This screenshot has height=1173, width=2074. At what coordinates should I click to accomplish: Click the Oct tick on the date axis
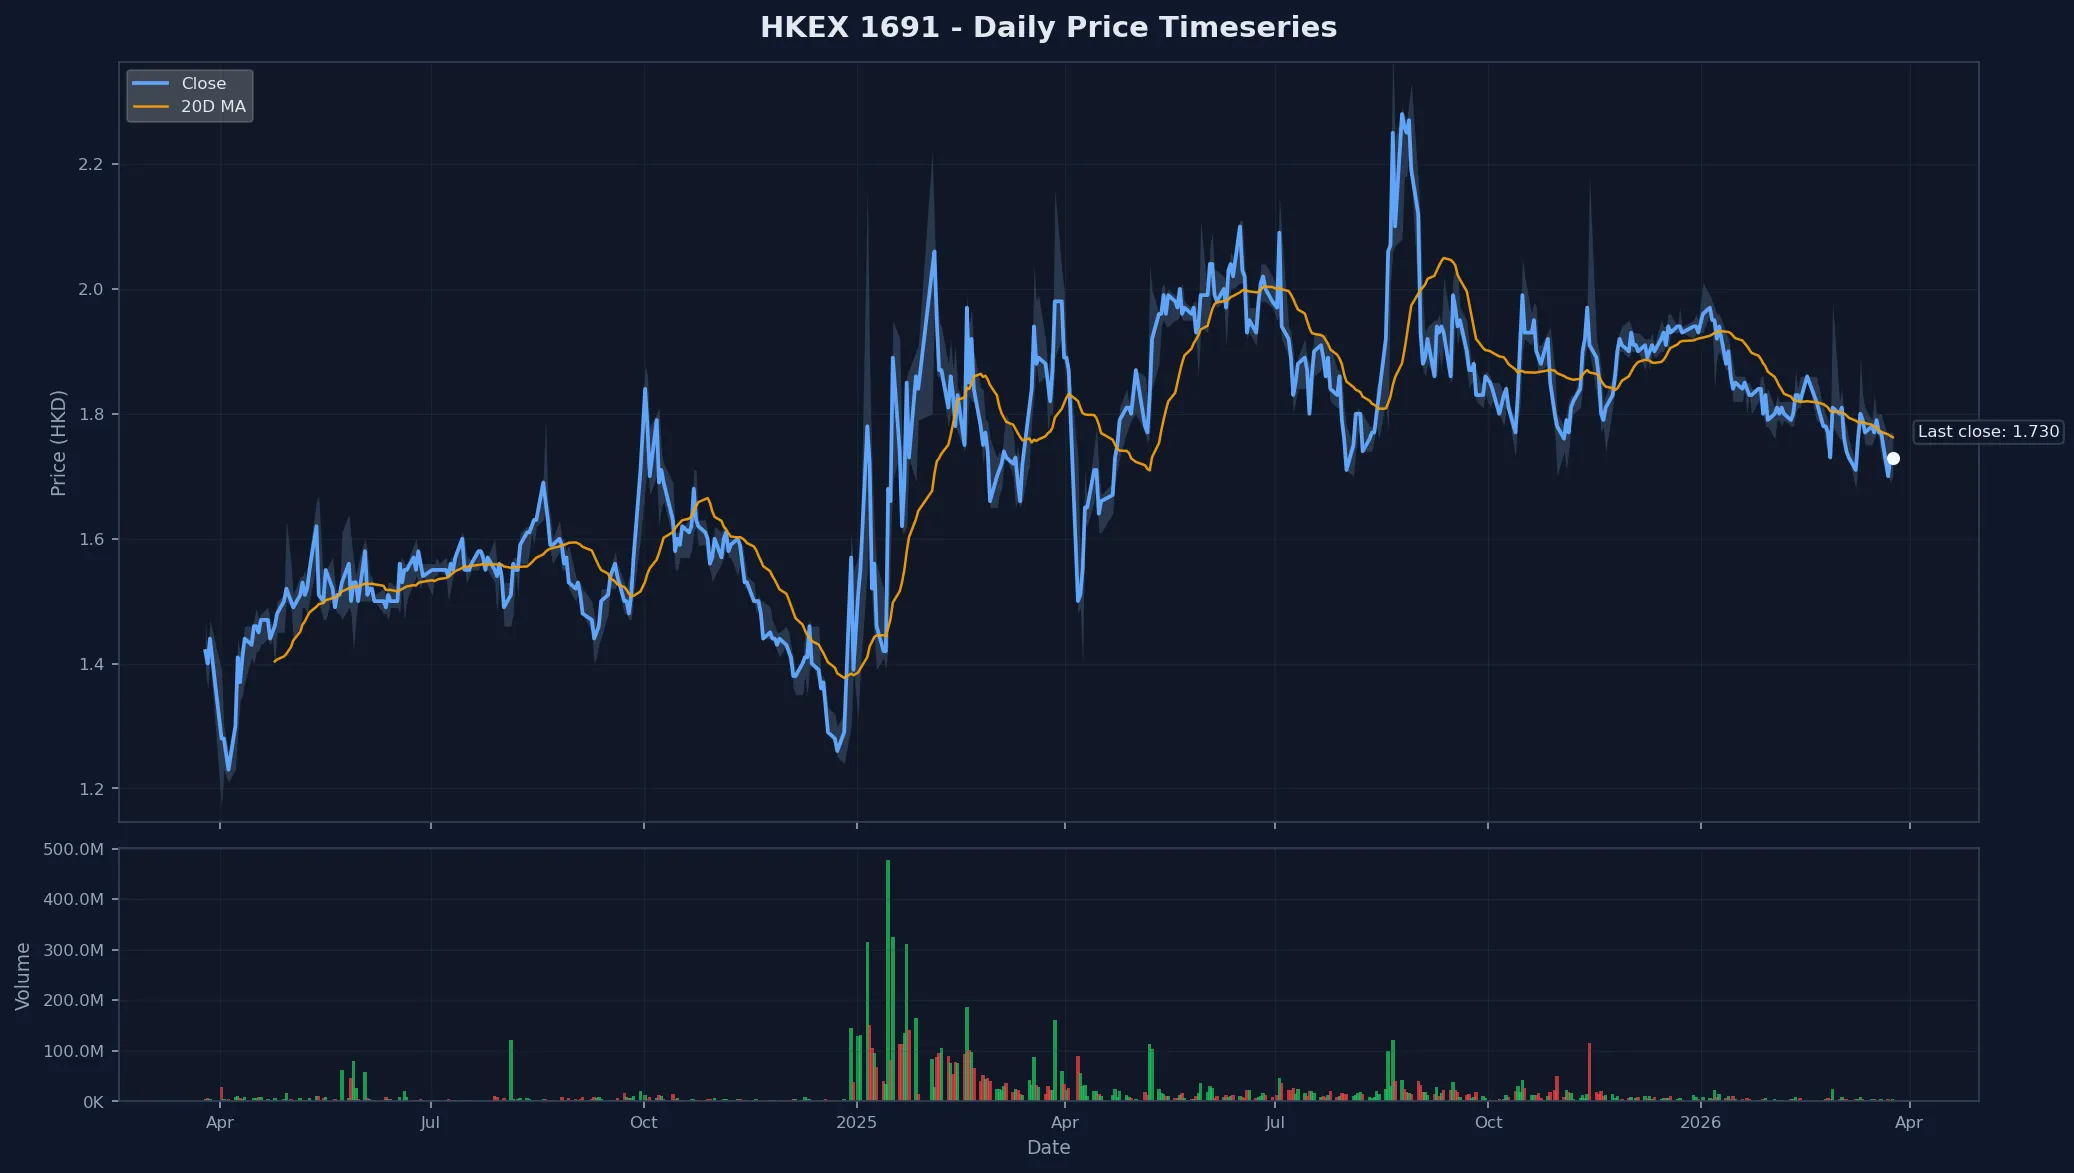pos(644,1122)
